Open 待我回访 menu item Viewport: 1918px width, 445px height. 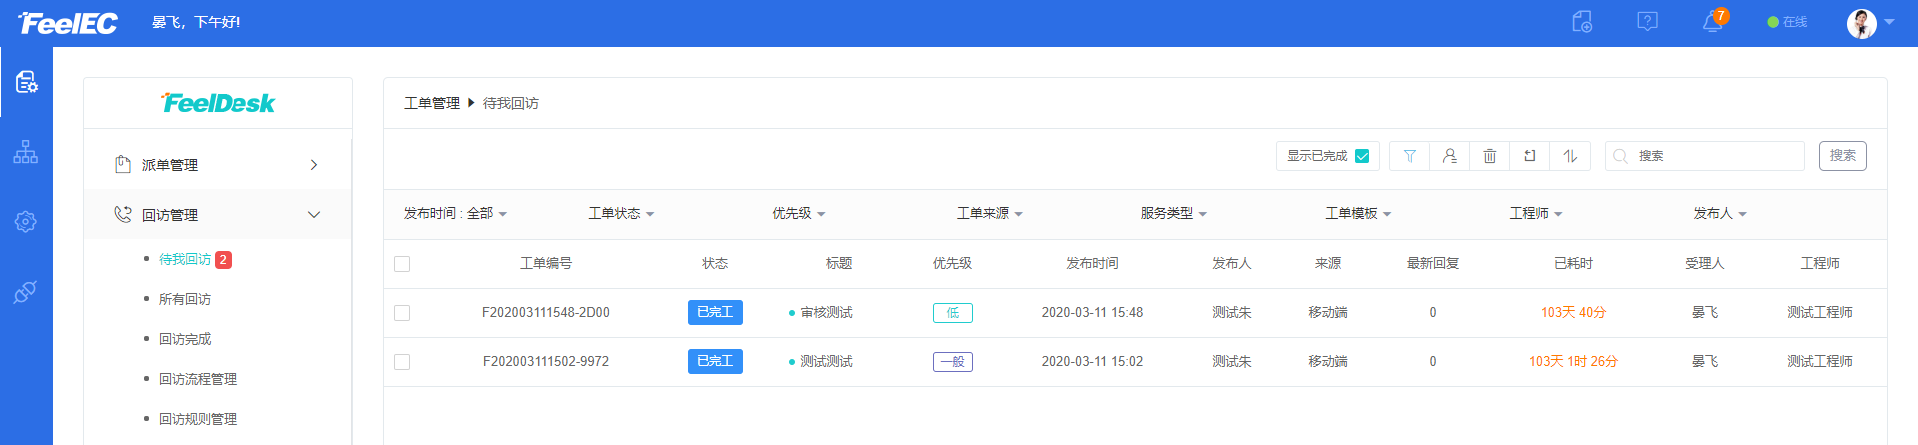point(185,259)
